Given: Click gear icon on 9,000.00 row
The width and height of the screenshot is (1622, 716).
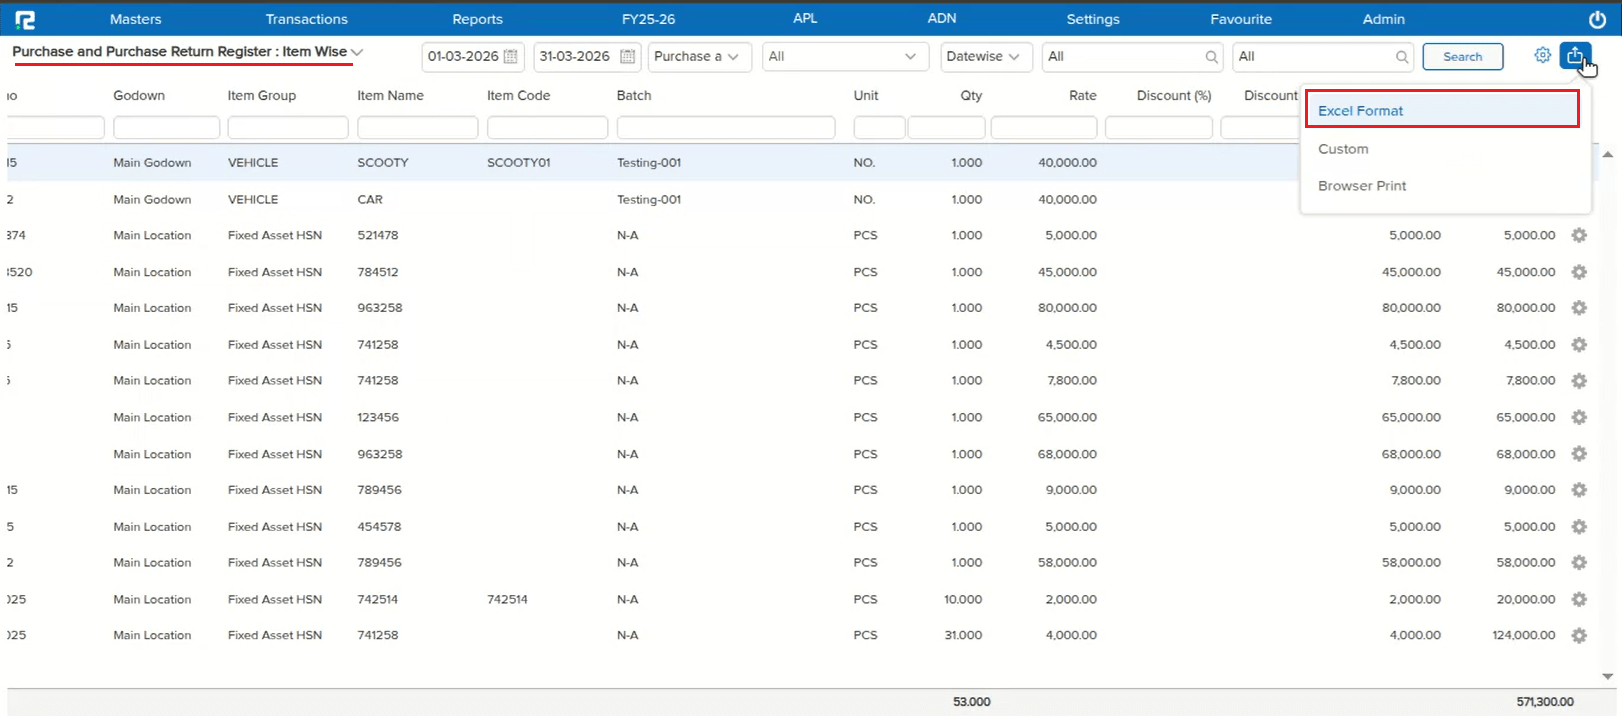Looking at the screenshot, I should pos(1579,490).
